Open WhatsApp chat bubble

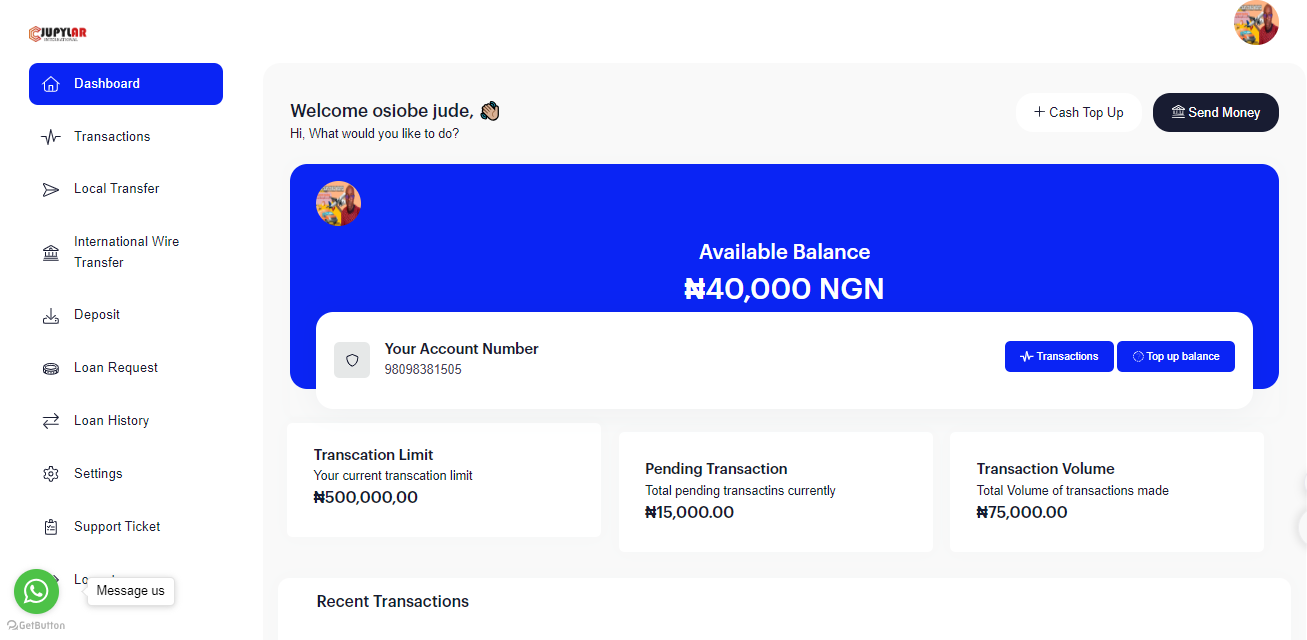pos(36,591)
